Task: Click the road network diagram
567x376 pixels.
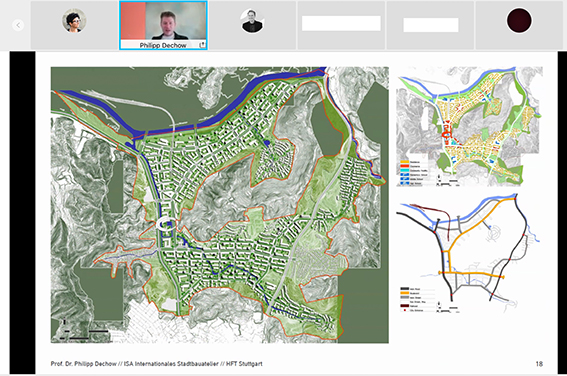Action: 469,253
